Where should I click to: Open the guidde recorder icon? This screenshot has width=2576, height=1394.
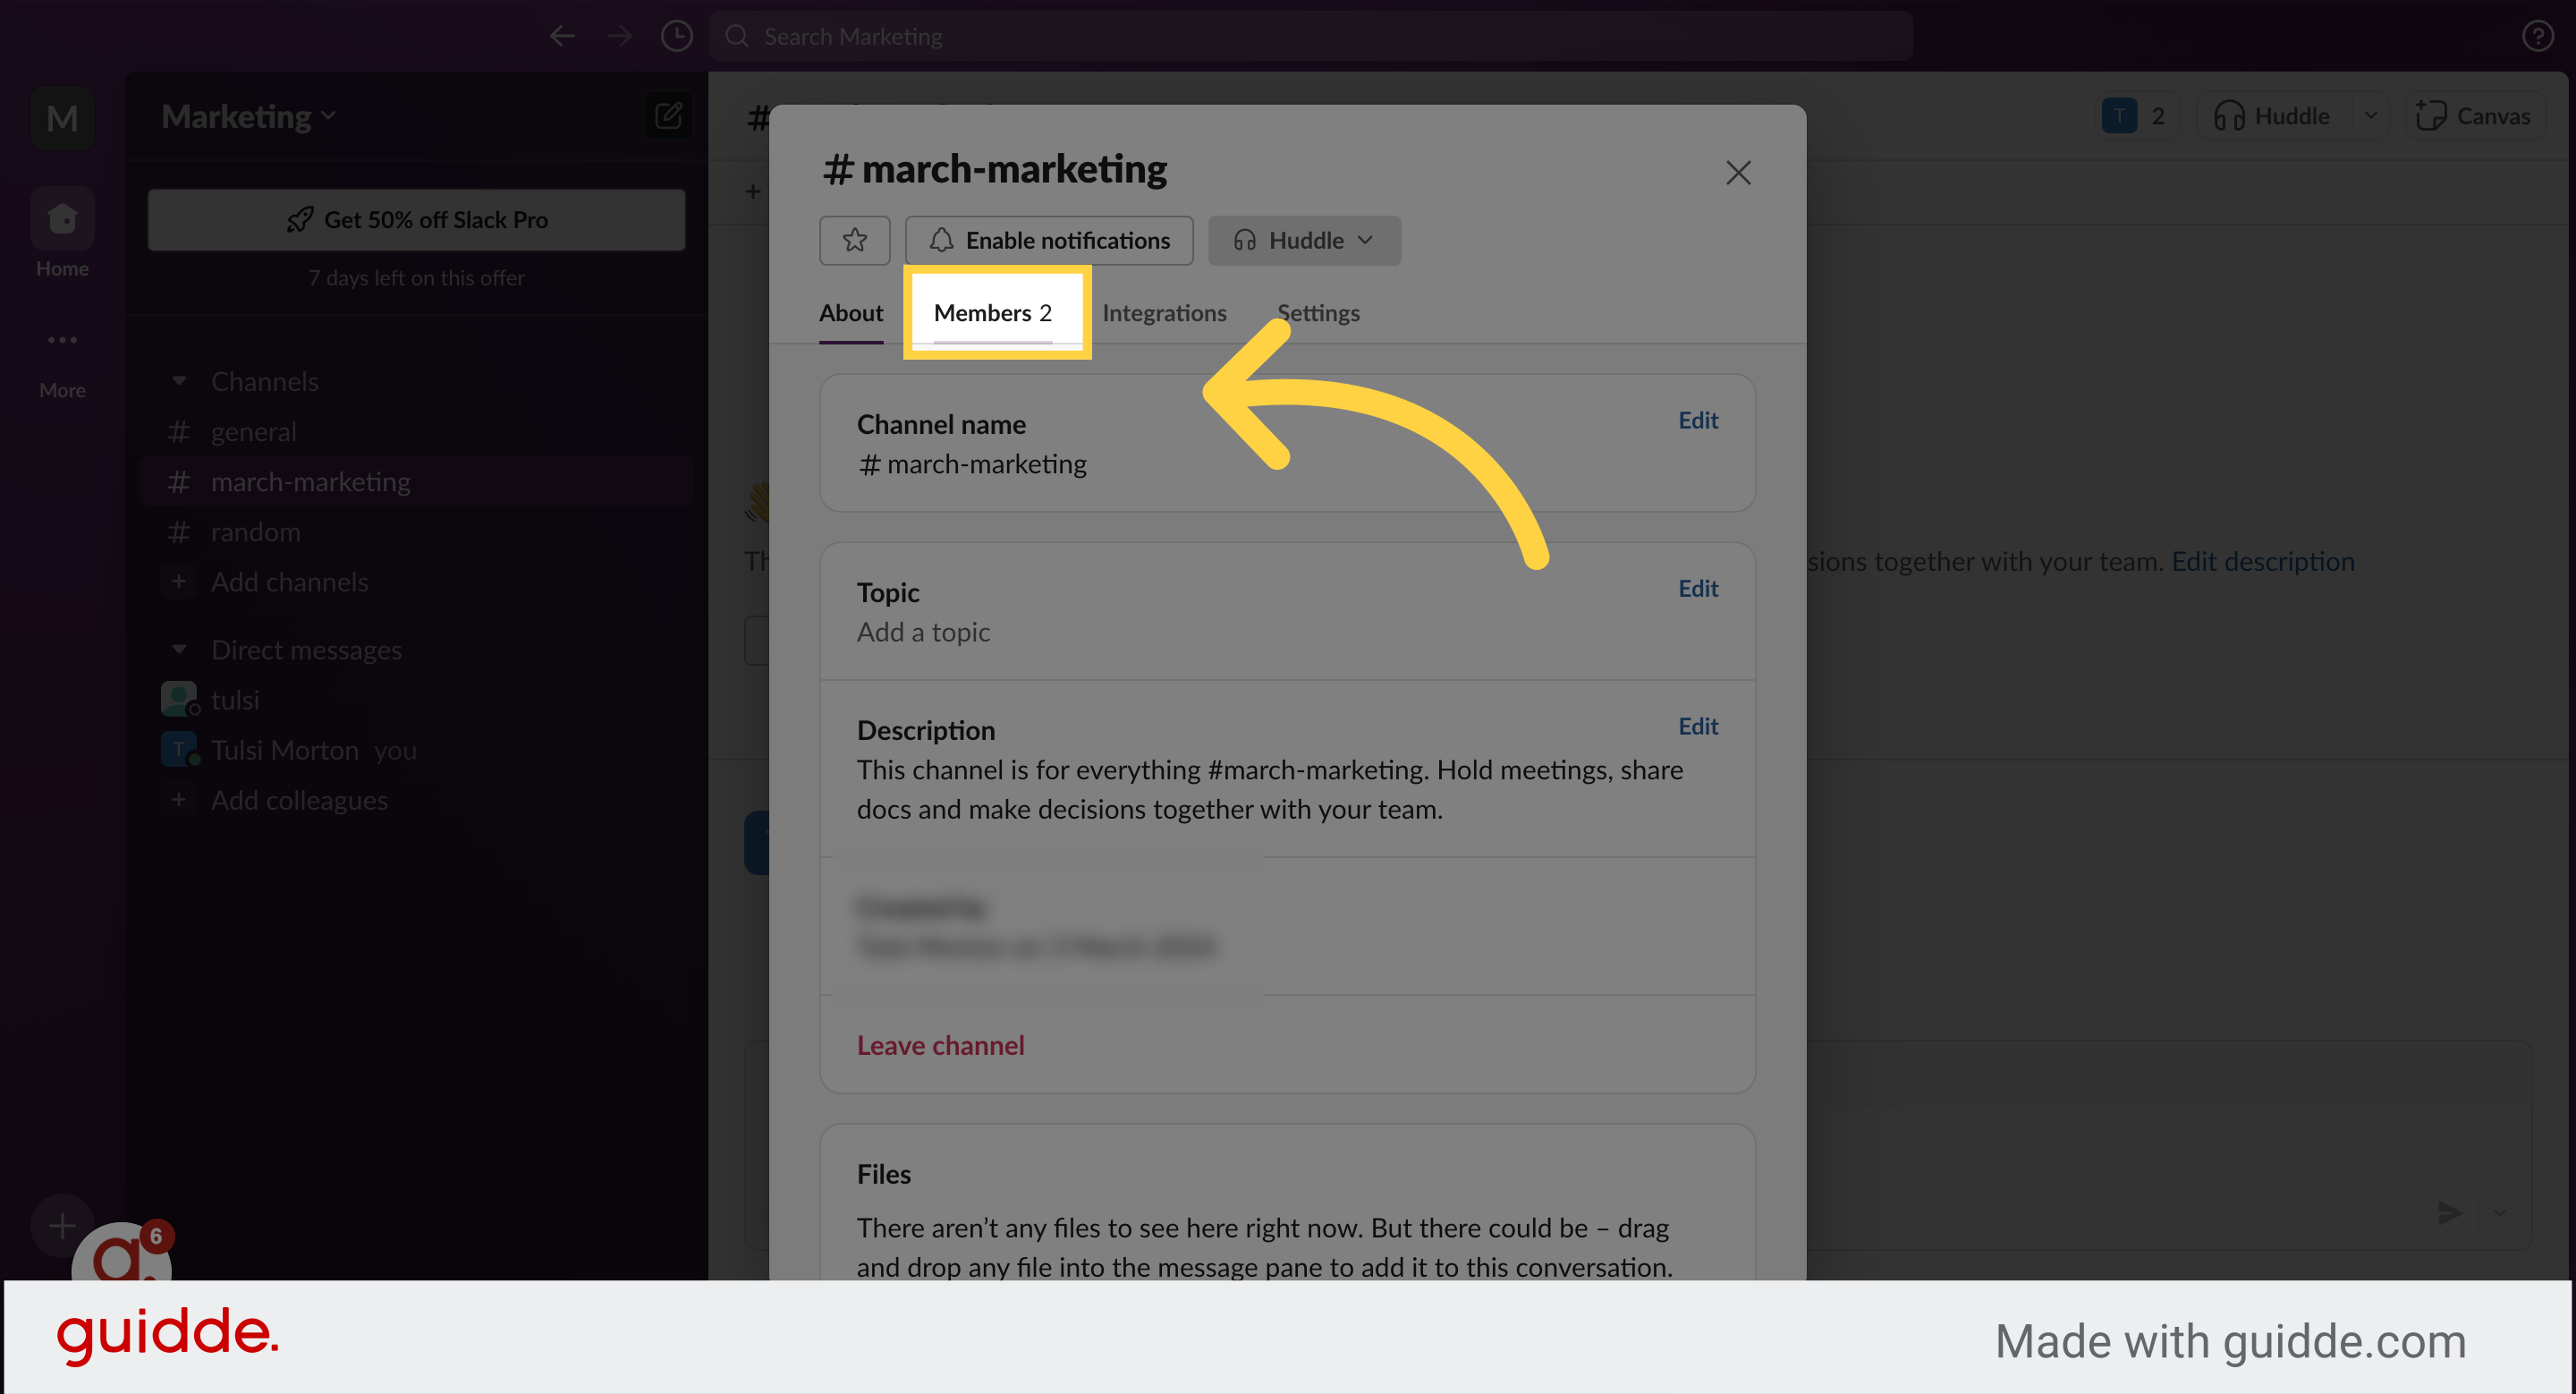(x=122, y=1262)
